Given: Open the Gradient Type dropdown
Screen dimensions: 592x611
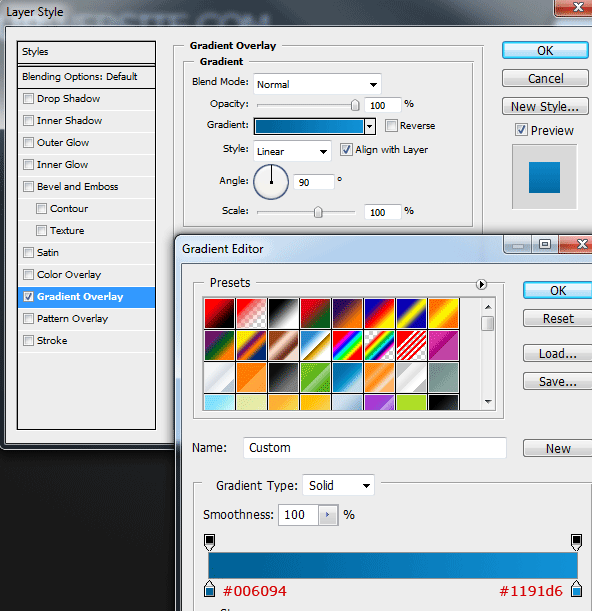Looking at the screenshot, I should pyautogui.click(x=338, y=485).
